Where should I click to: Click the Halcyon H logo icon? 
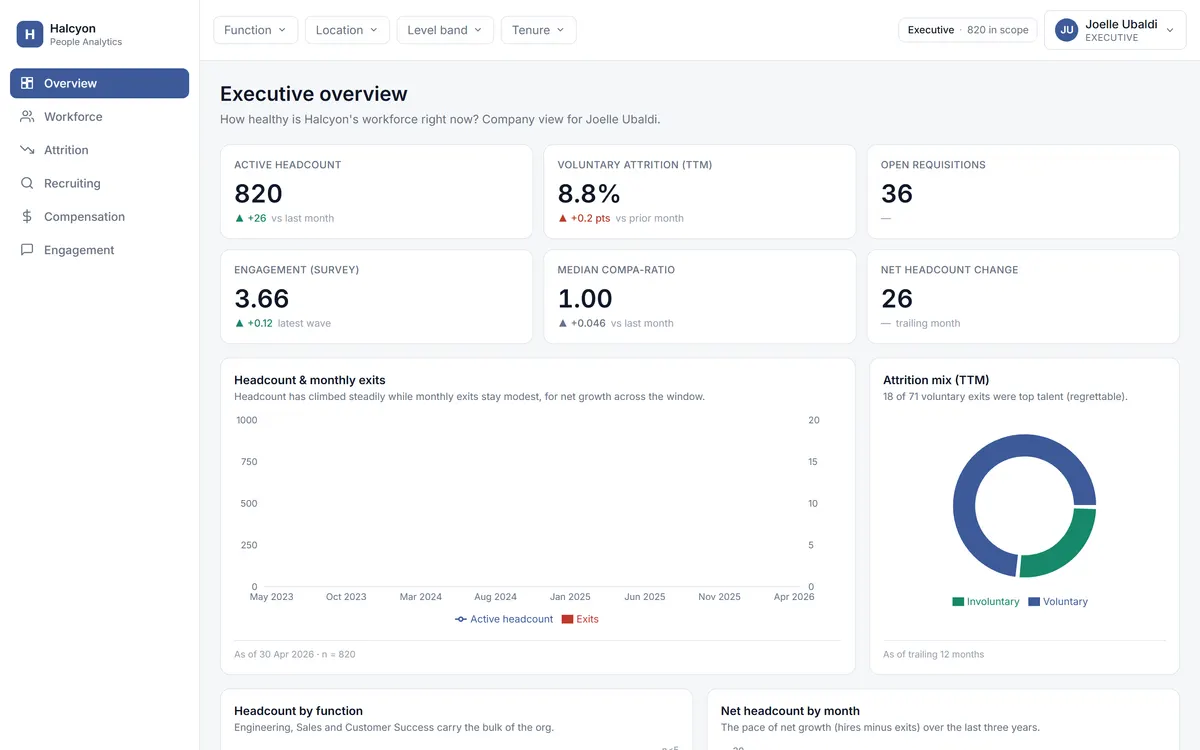click(x=30, y=35)
